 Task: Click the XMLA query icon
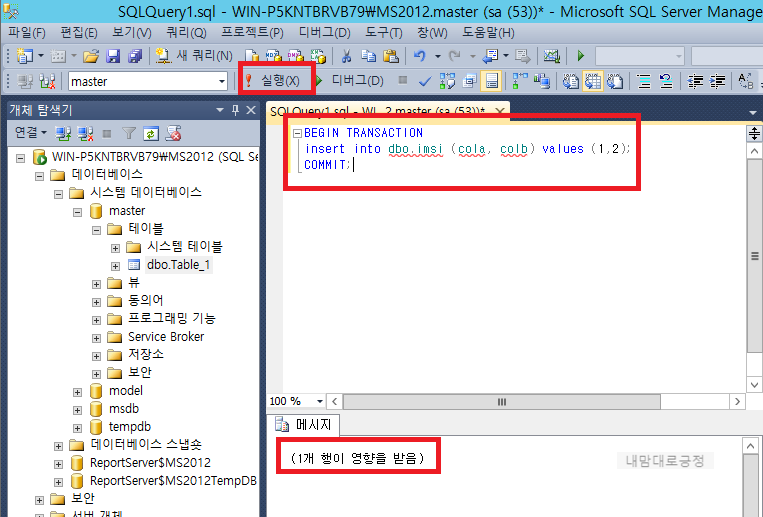(x=318, y=56)
